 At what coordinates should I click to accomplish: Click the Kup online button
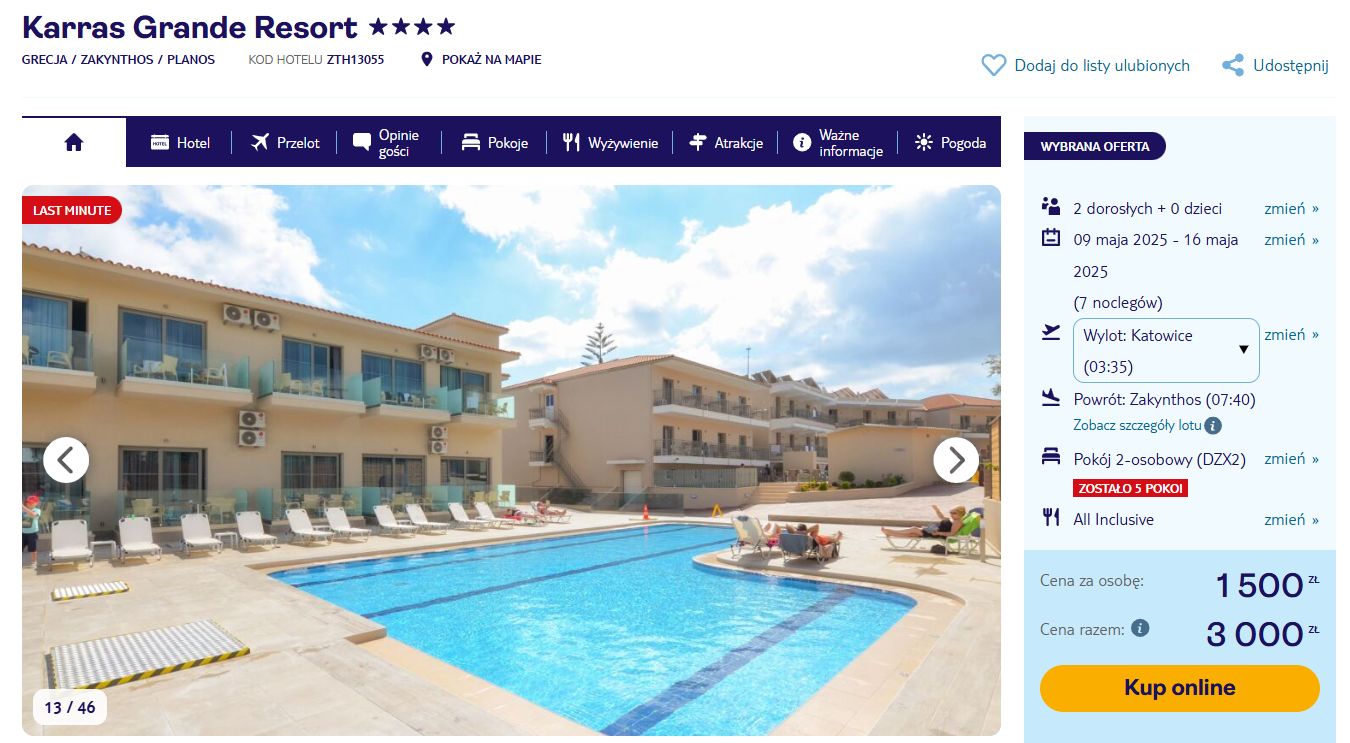point(1180,688)
